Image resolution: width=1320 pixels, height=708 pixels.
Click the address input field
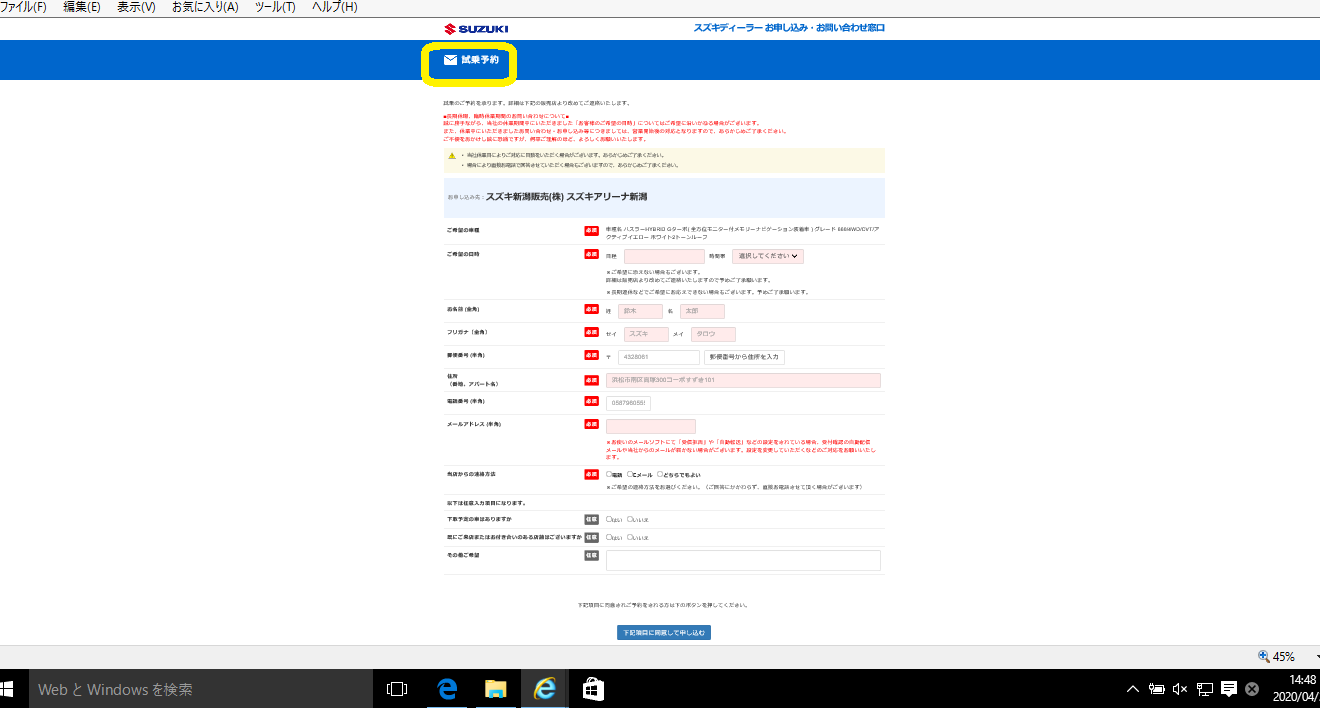coord(743,380)
